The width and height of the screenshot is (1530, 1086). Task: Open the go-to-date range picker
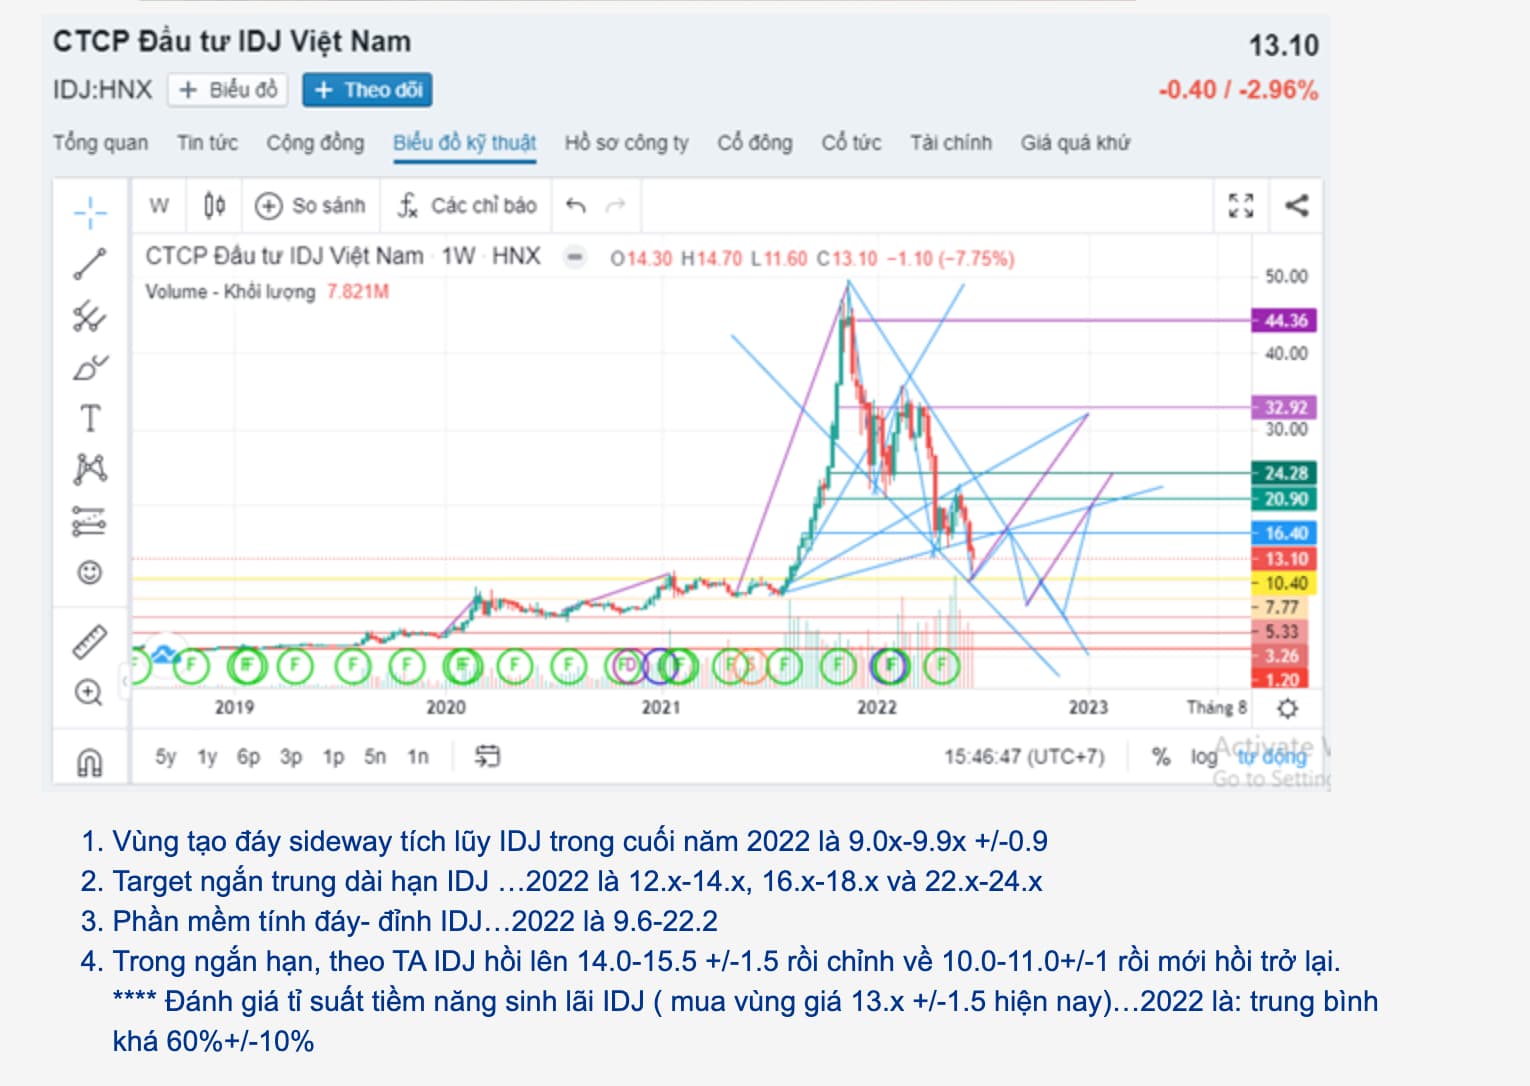pyautogui.click(x=487, y=756)
